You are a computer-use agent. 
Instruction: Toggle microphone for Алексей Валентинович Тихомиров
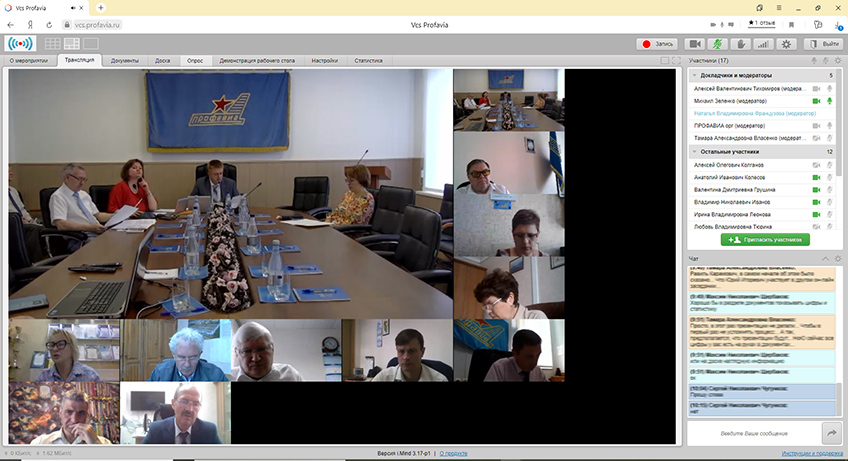pyautogui.click(x=830, y=89)
